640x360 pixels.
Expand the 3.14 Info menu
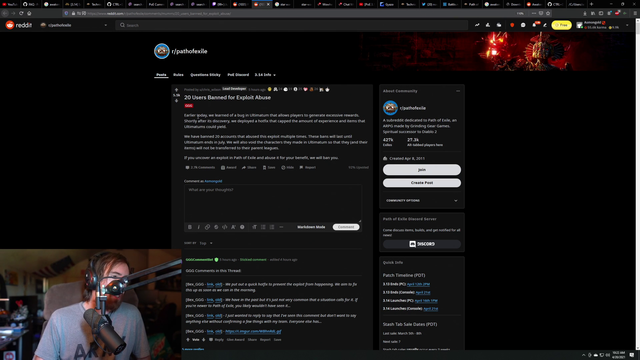tap(265, 75)
